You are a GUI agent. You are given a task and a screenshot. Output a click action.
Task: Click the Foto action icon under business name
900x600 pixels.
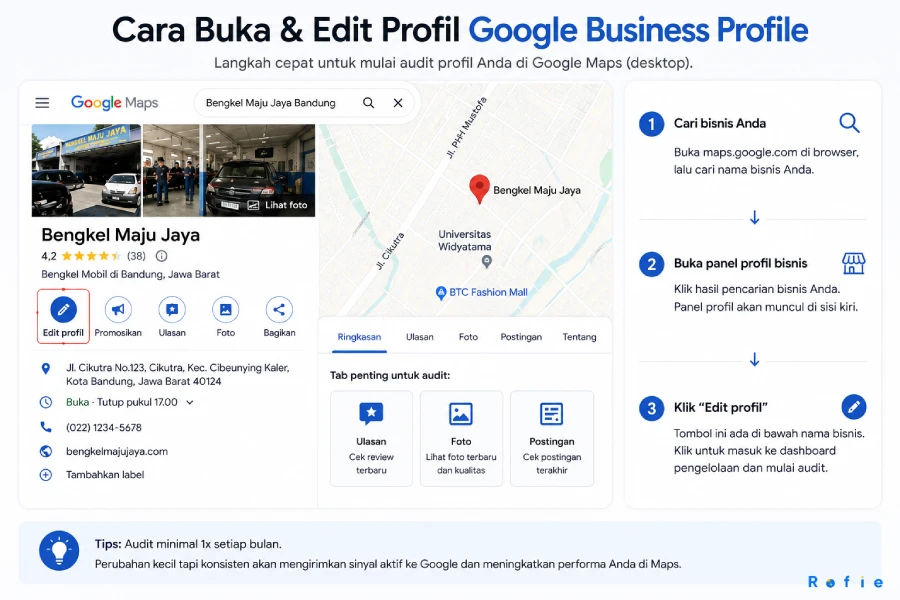coord(226,309)
